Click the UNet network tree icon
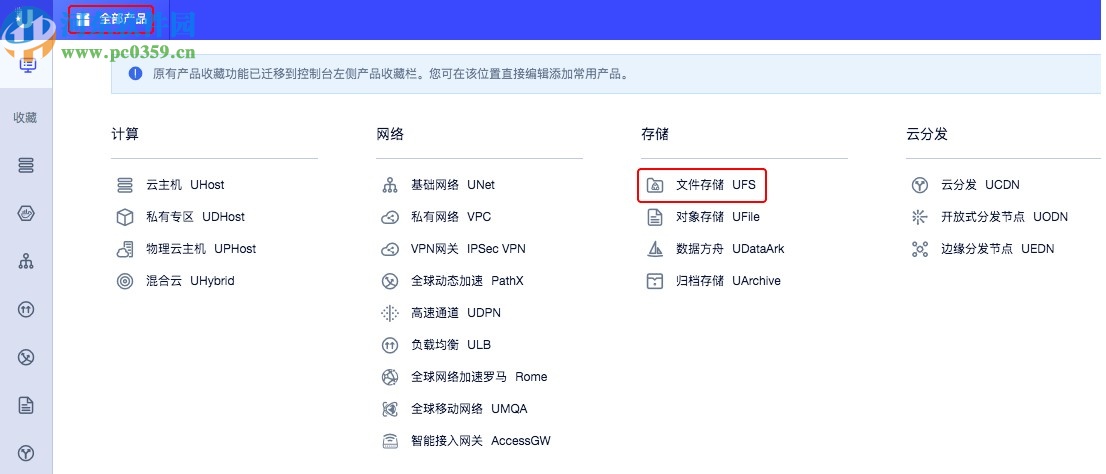The height and width of the screenshot is (474, 1106). pos(390,186)
